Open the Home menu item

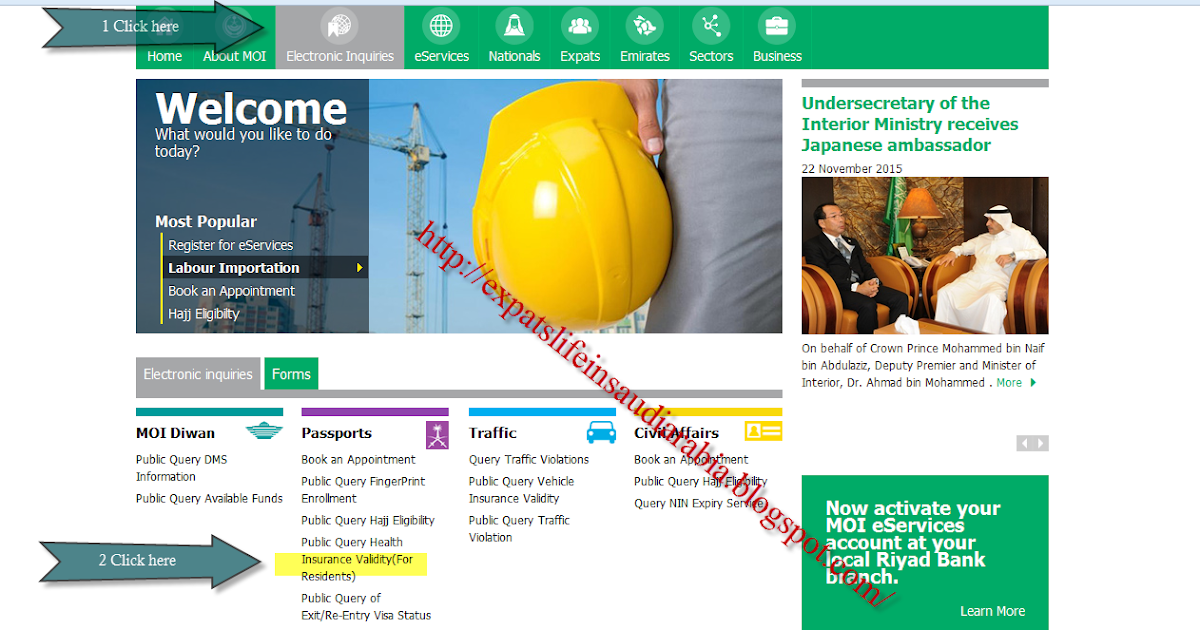pyautogui.click(x=165, y=56)
